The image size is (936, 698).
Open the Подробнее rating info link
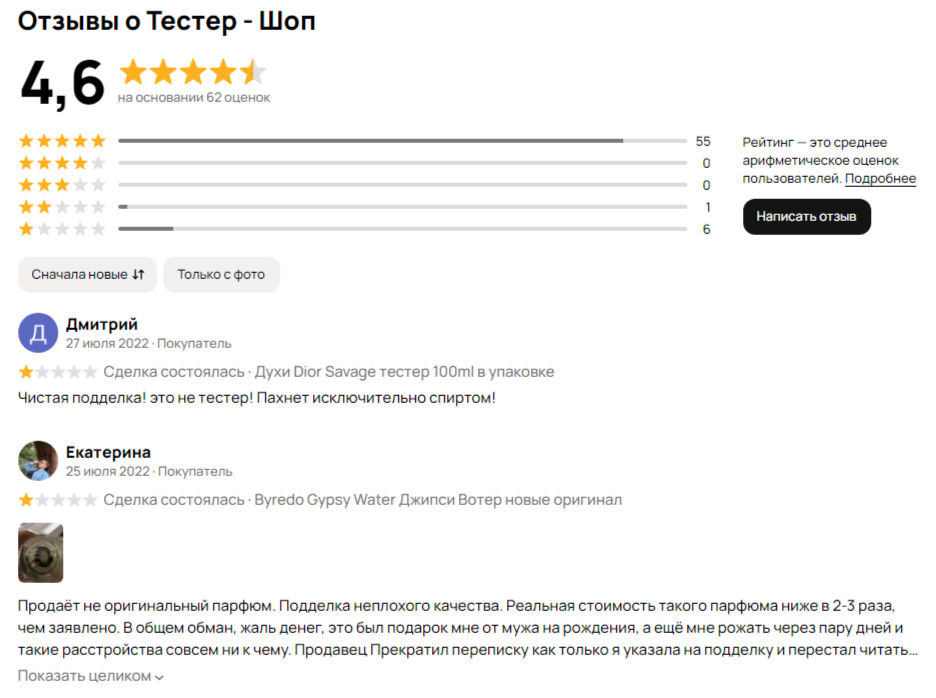tap(880, 179)
